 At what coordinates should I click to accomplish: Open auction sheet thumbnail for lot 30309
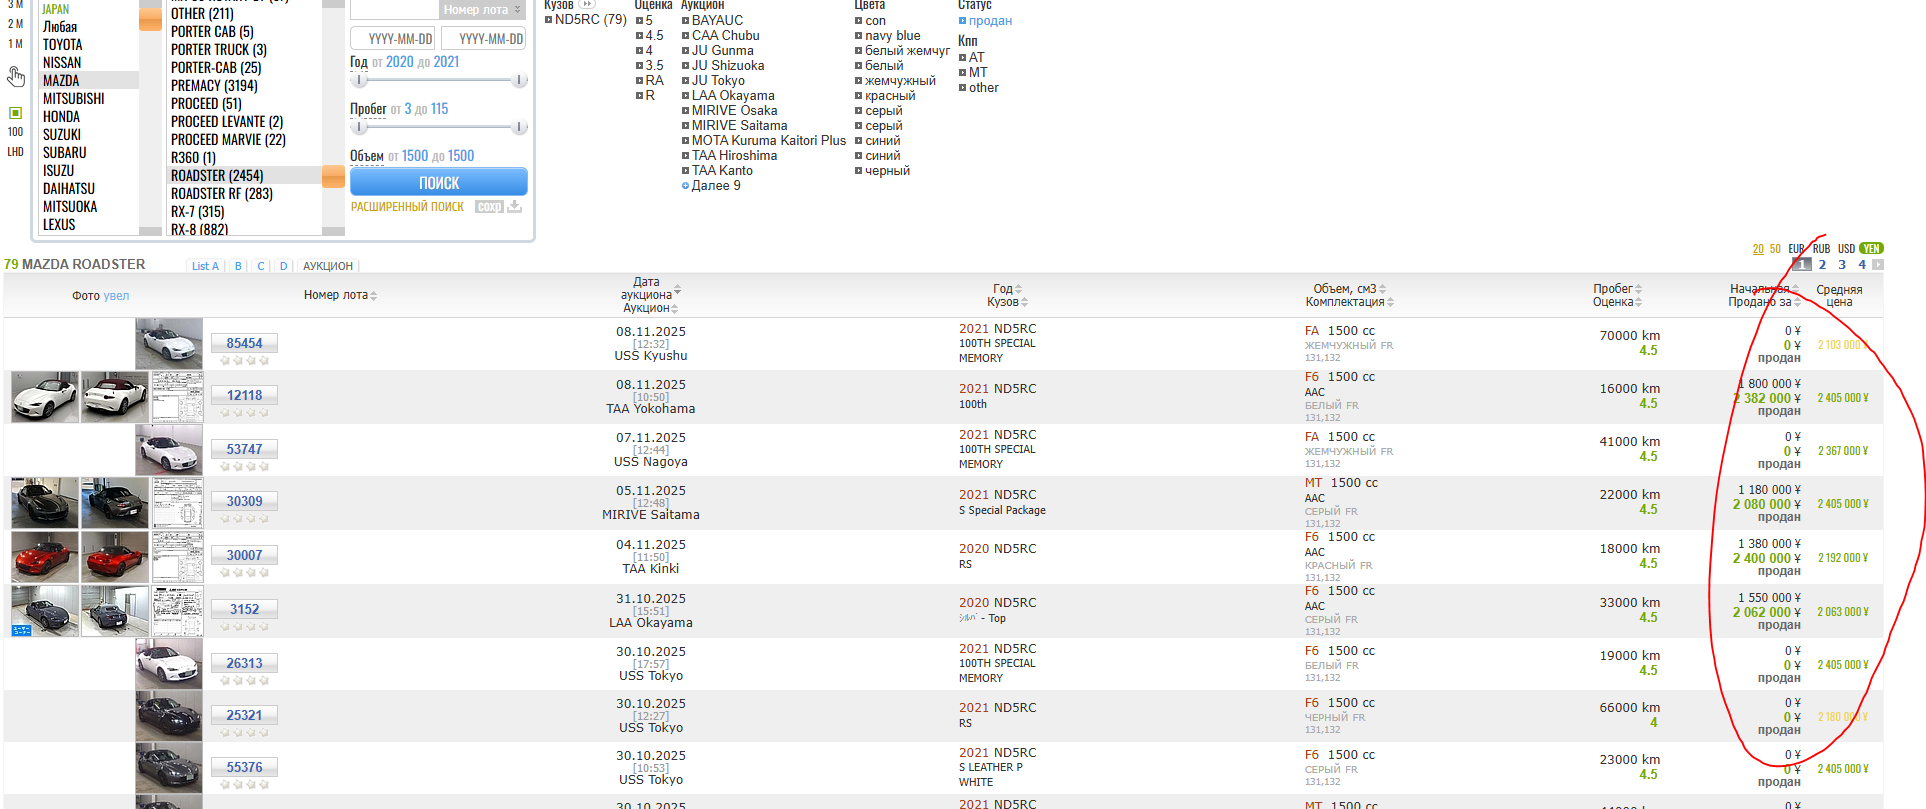pyautogui.click(x=177, y=502)
